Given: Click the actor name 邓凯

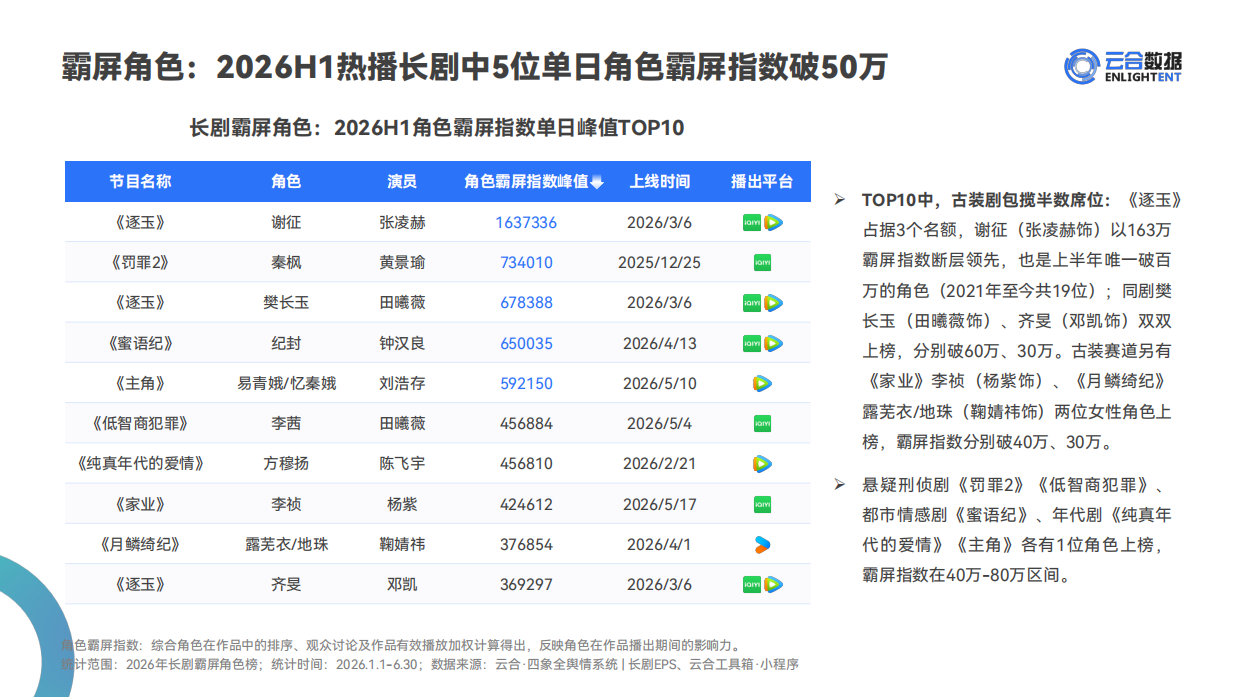Looking at the screenshot, I should point(402,584).
